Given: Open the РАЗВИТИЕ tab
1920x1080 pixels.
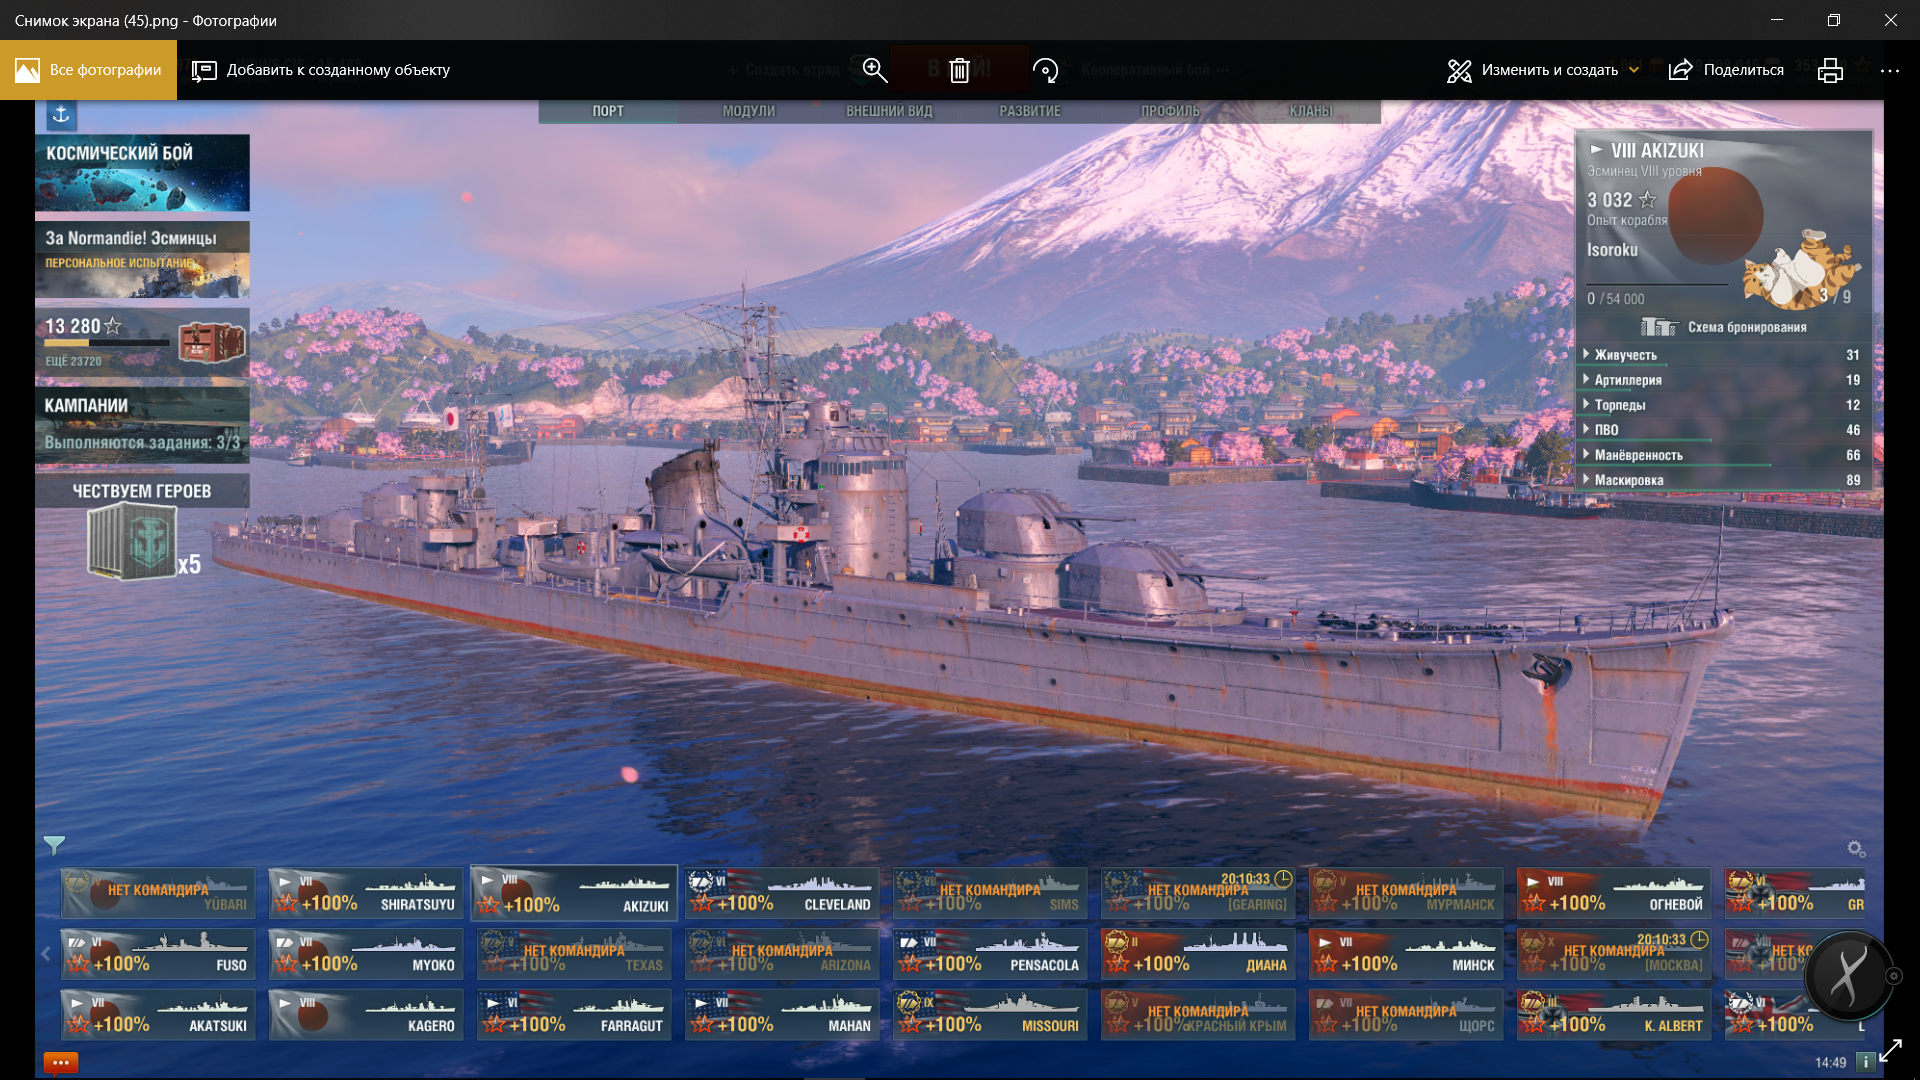Looking at the screenshot, I should [1030, 111].
